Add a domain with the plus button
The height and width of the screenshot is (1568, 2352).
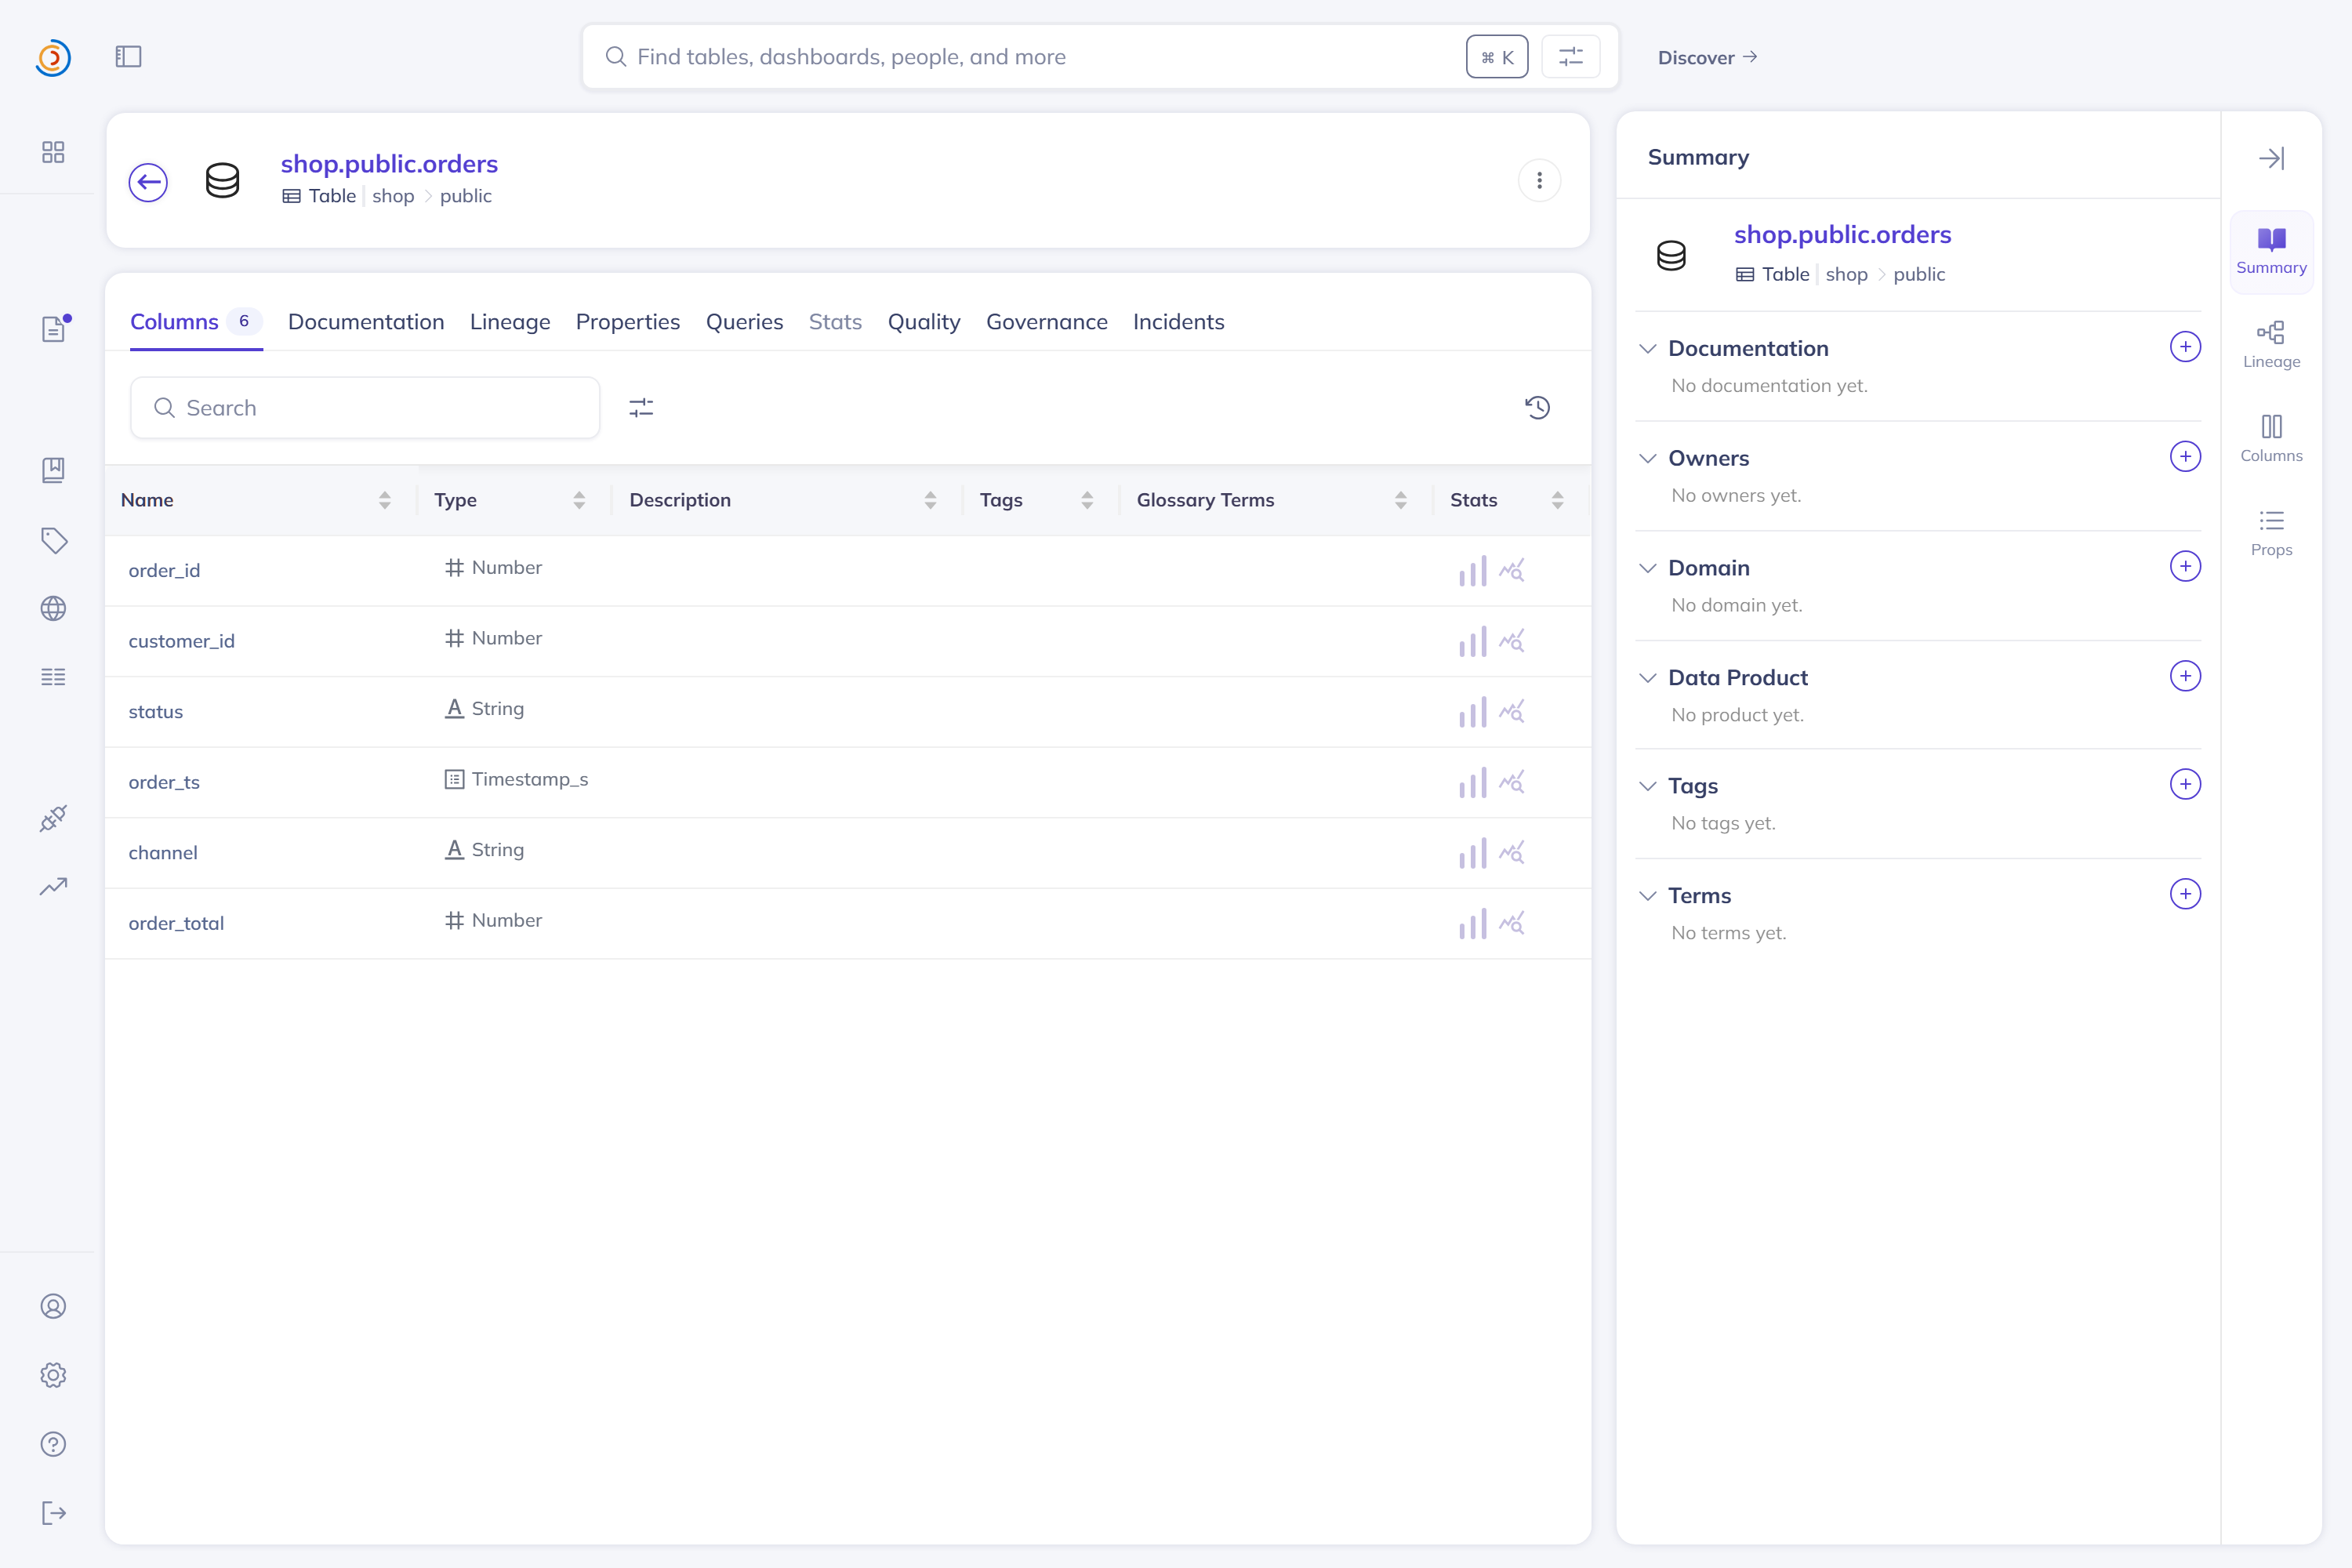coord(2185,567)
